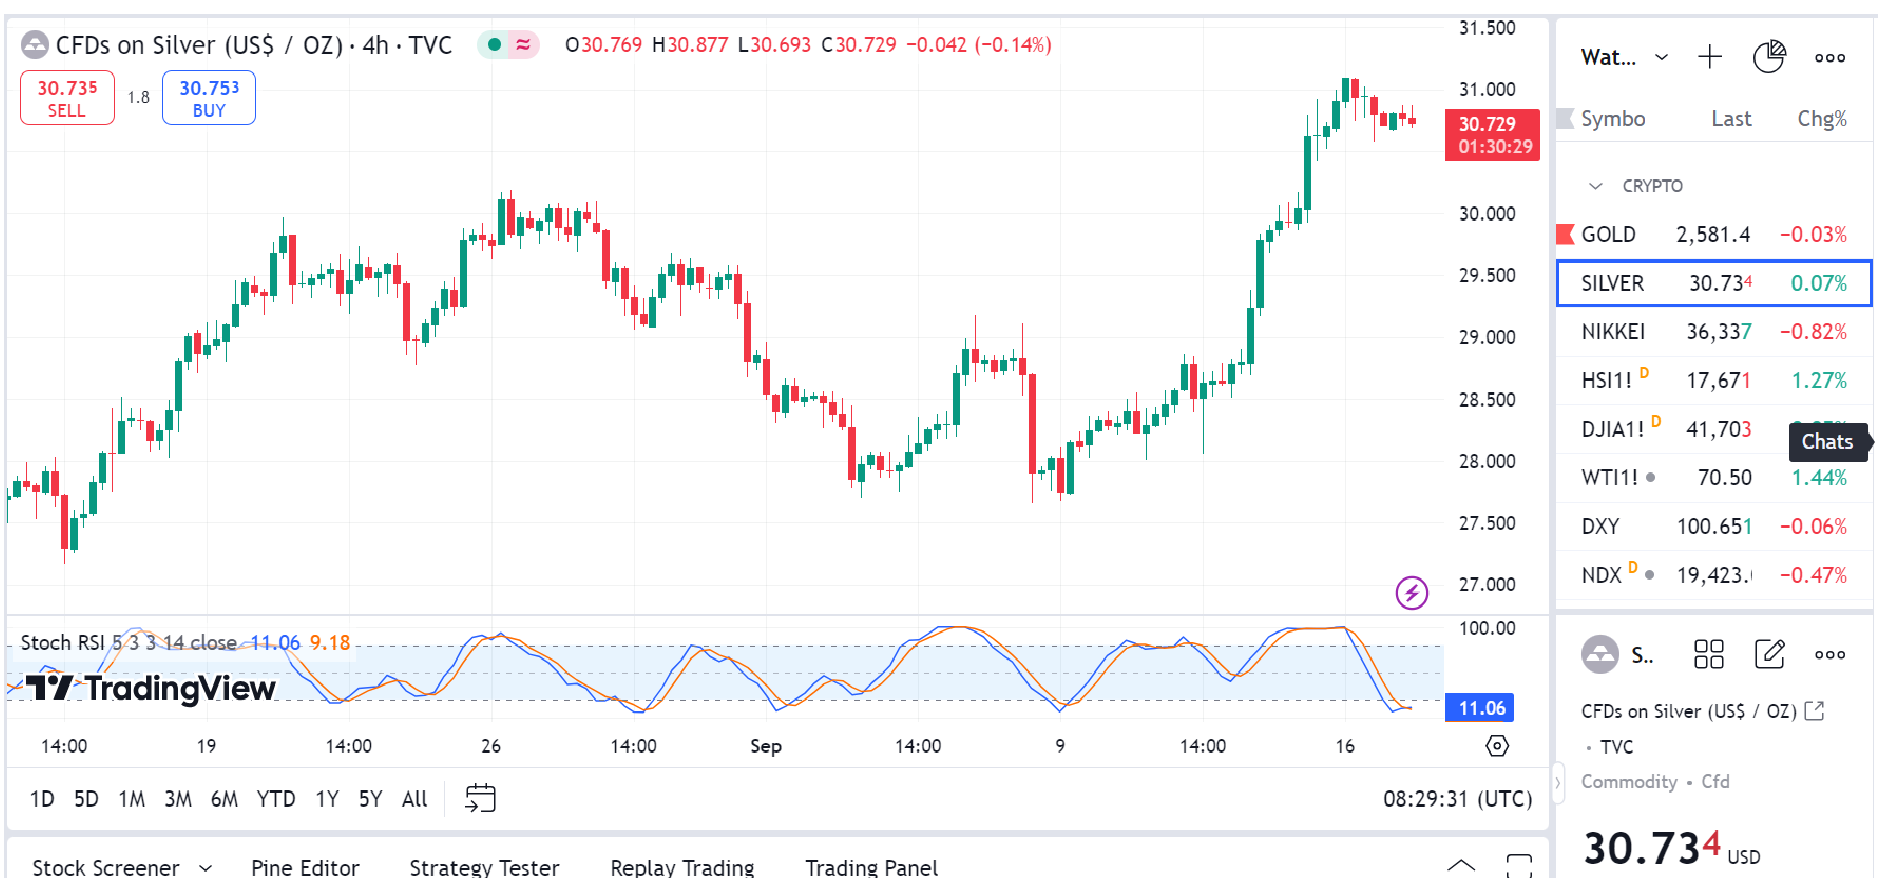The image size is (1879, 884).
Task: Select the 1M time range
Action: [x=131, y=799]
